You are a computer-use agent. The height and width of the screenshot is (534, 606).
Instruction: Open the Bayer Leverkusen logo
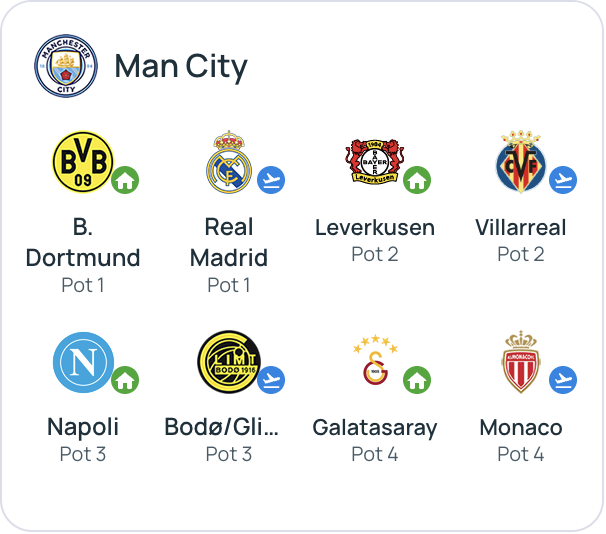point(373,161)
